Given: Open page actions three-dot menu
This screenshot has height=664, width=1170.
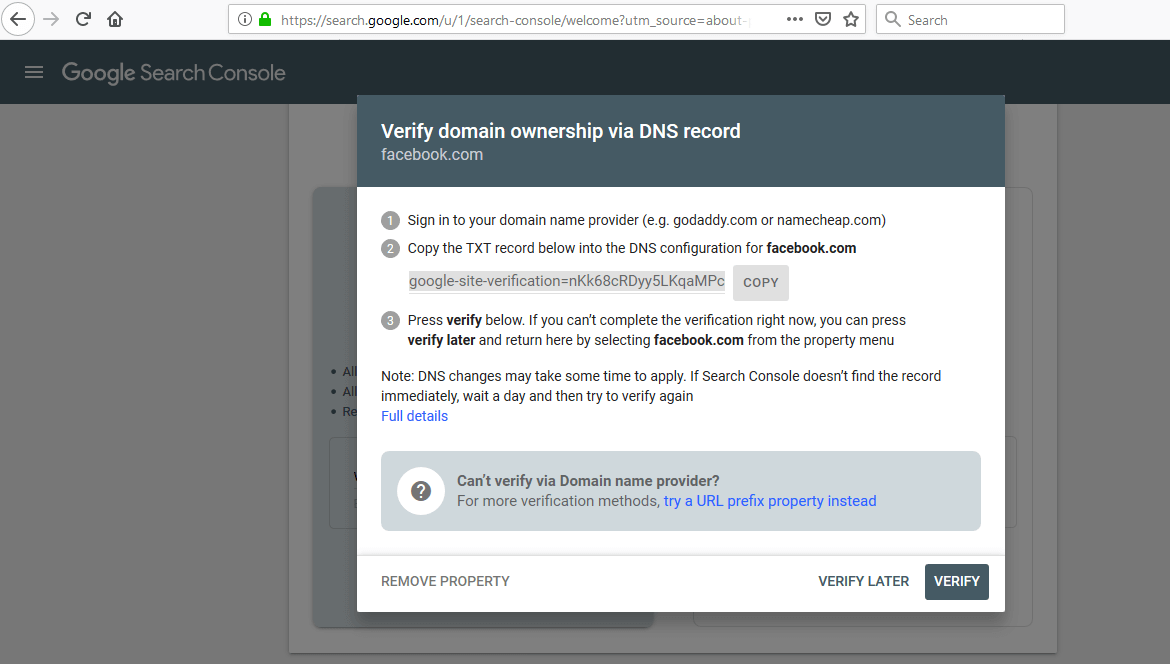Looking at the screenshot, I should pos(795,19).
